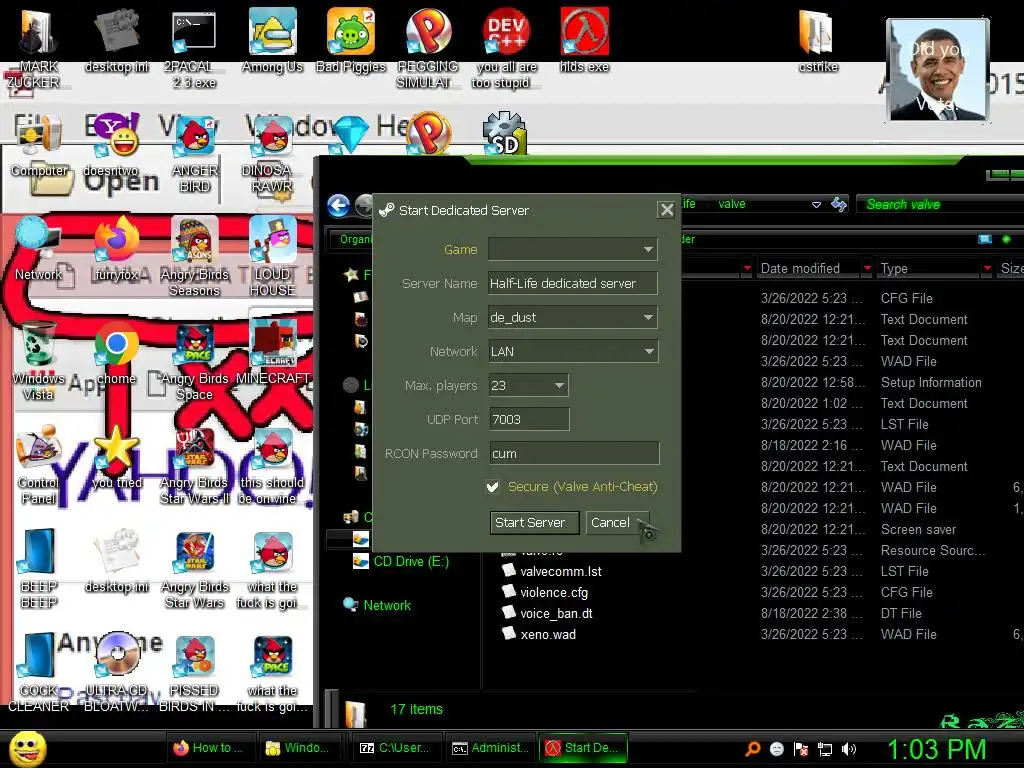The image size is (1024, 768).
Task: Click the Cancel button in dialog
Action: point(617,522)
